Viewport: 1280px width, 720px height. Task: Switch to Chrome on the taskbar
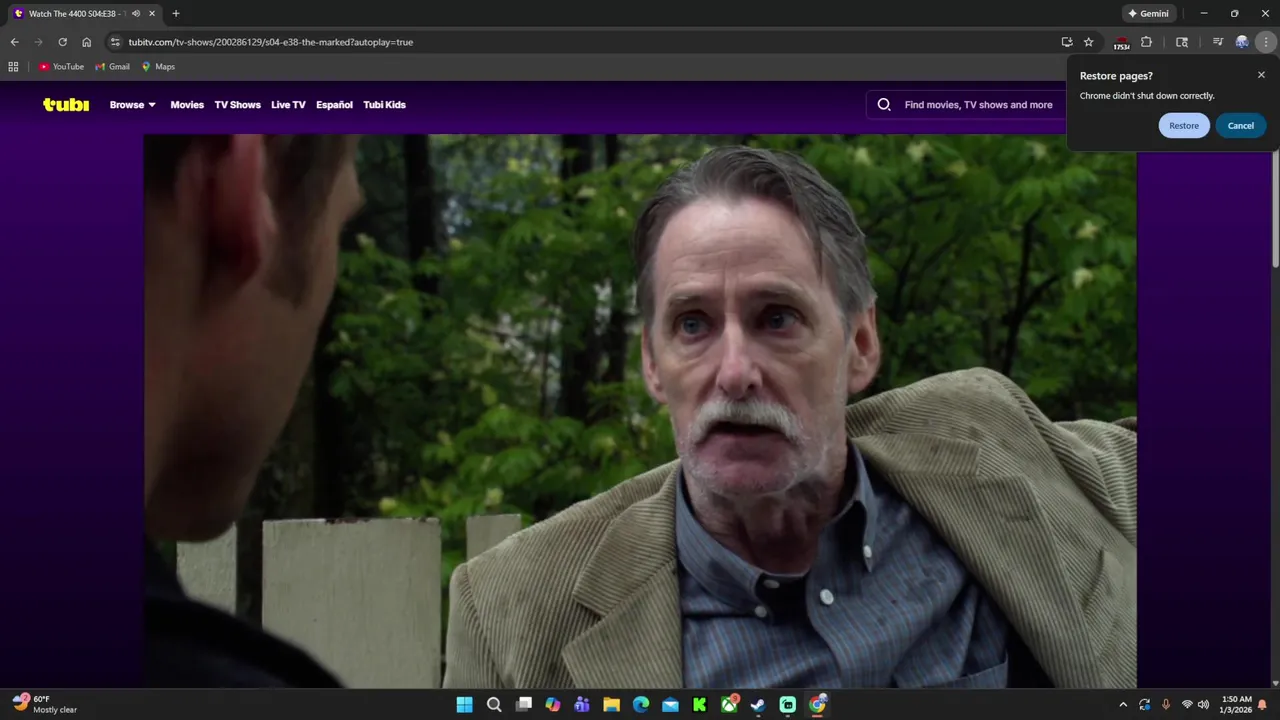pyautogui.click(x=817, y=704)
